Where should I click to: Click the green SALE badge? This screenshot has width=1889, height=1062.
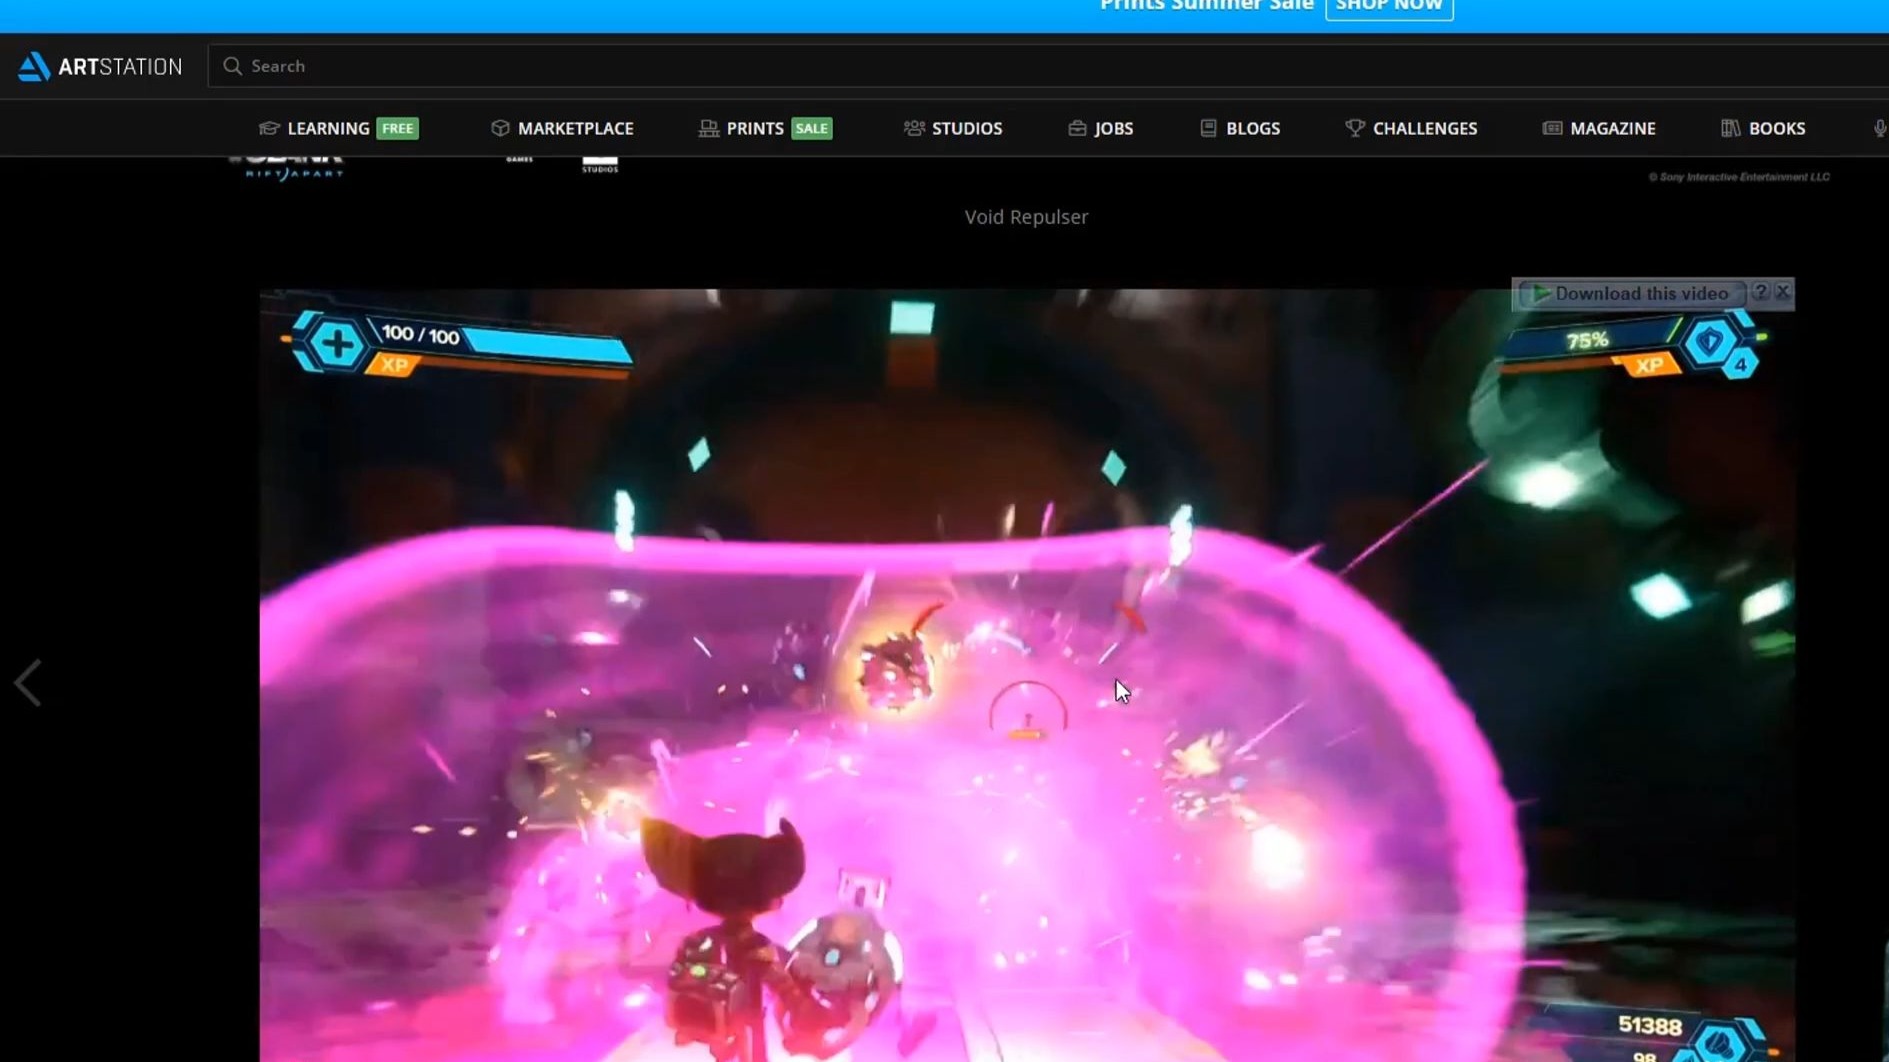point(811,128)
